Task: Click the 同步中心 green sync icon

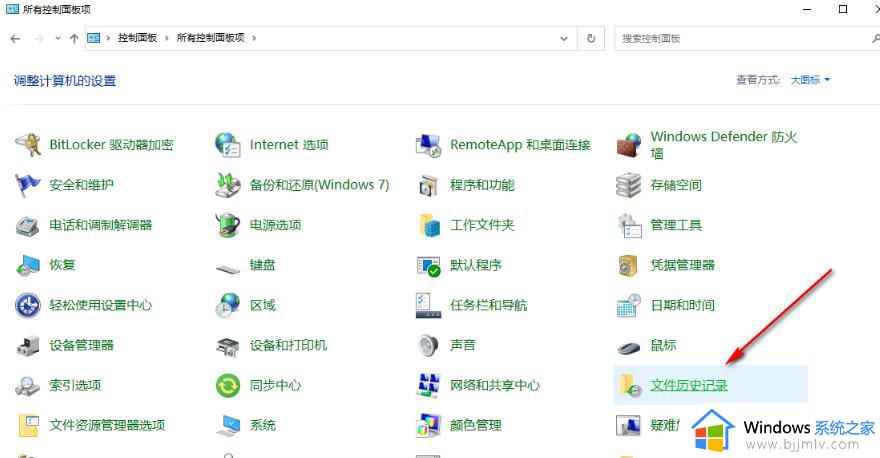Action: (228, 386)
